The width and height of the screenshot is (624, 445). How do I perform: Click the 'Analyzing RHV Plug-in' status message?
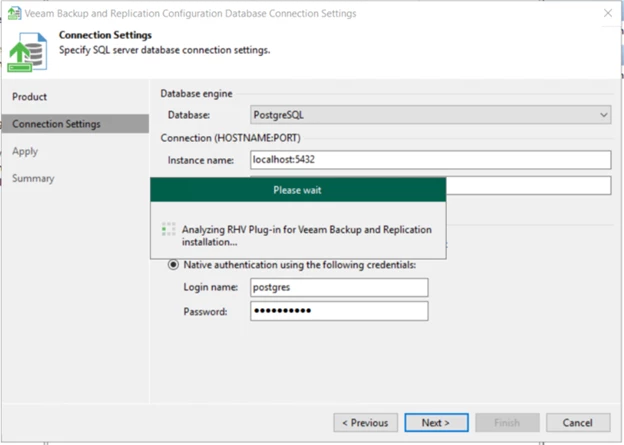click(307, 236)
